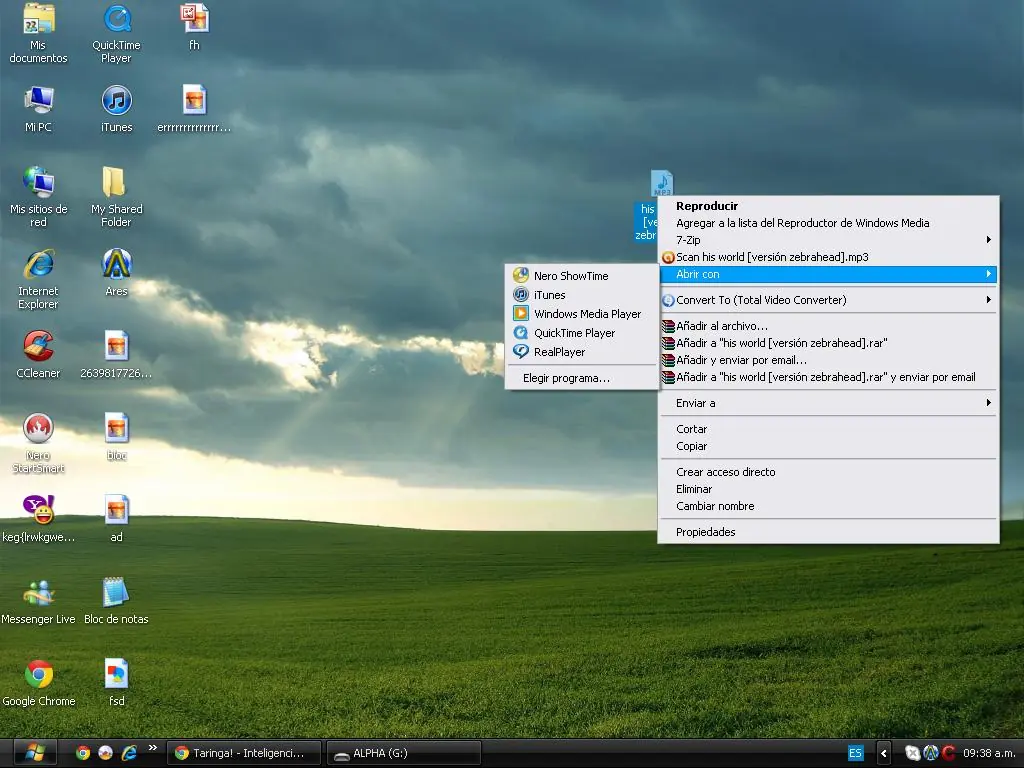Select the ad file icon
The height and width of the screenshot is (768, 1024).
tap(116, 519)
